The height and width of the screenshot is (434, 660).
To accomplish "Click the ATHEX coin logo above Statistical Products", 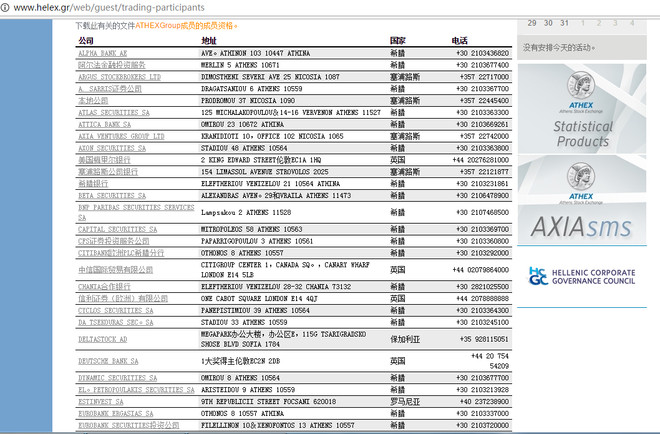I will click(x=581, y=85).
